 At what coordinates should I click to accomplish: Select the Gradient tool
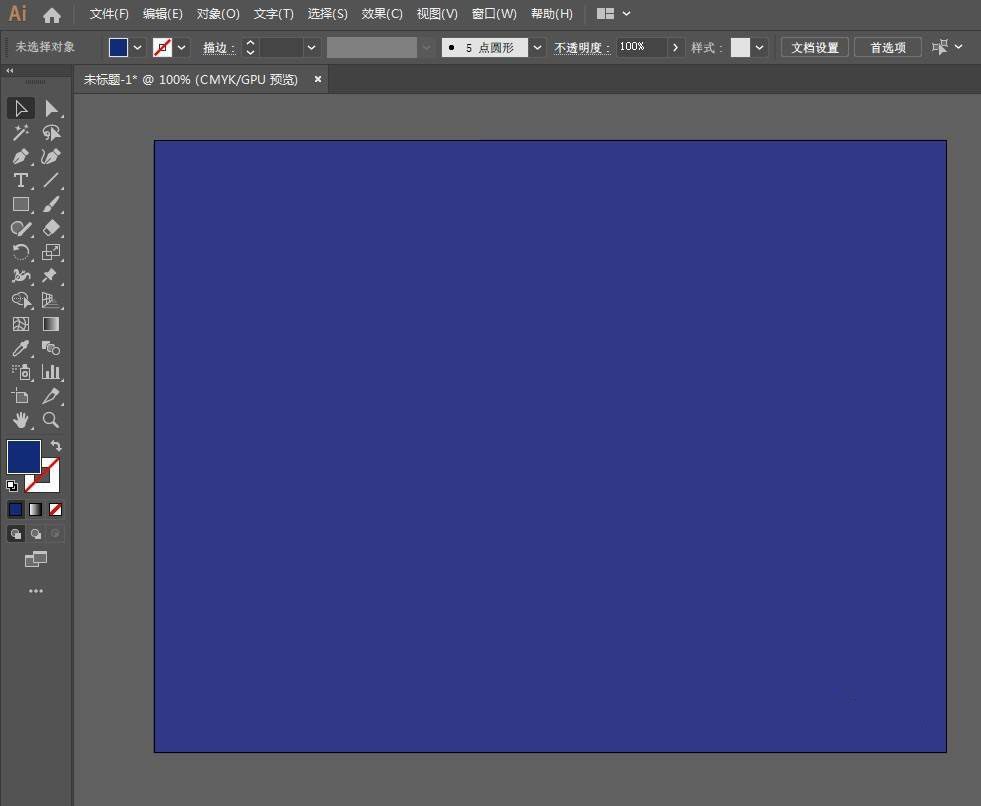tap(51, 324)
